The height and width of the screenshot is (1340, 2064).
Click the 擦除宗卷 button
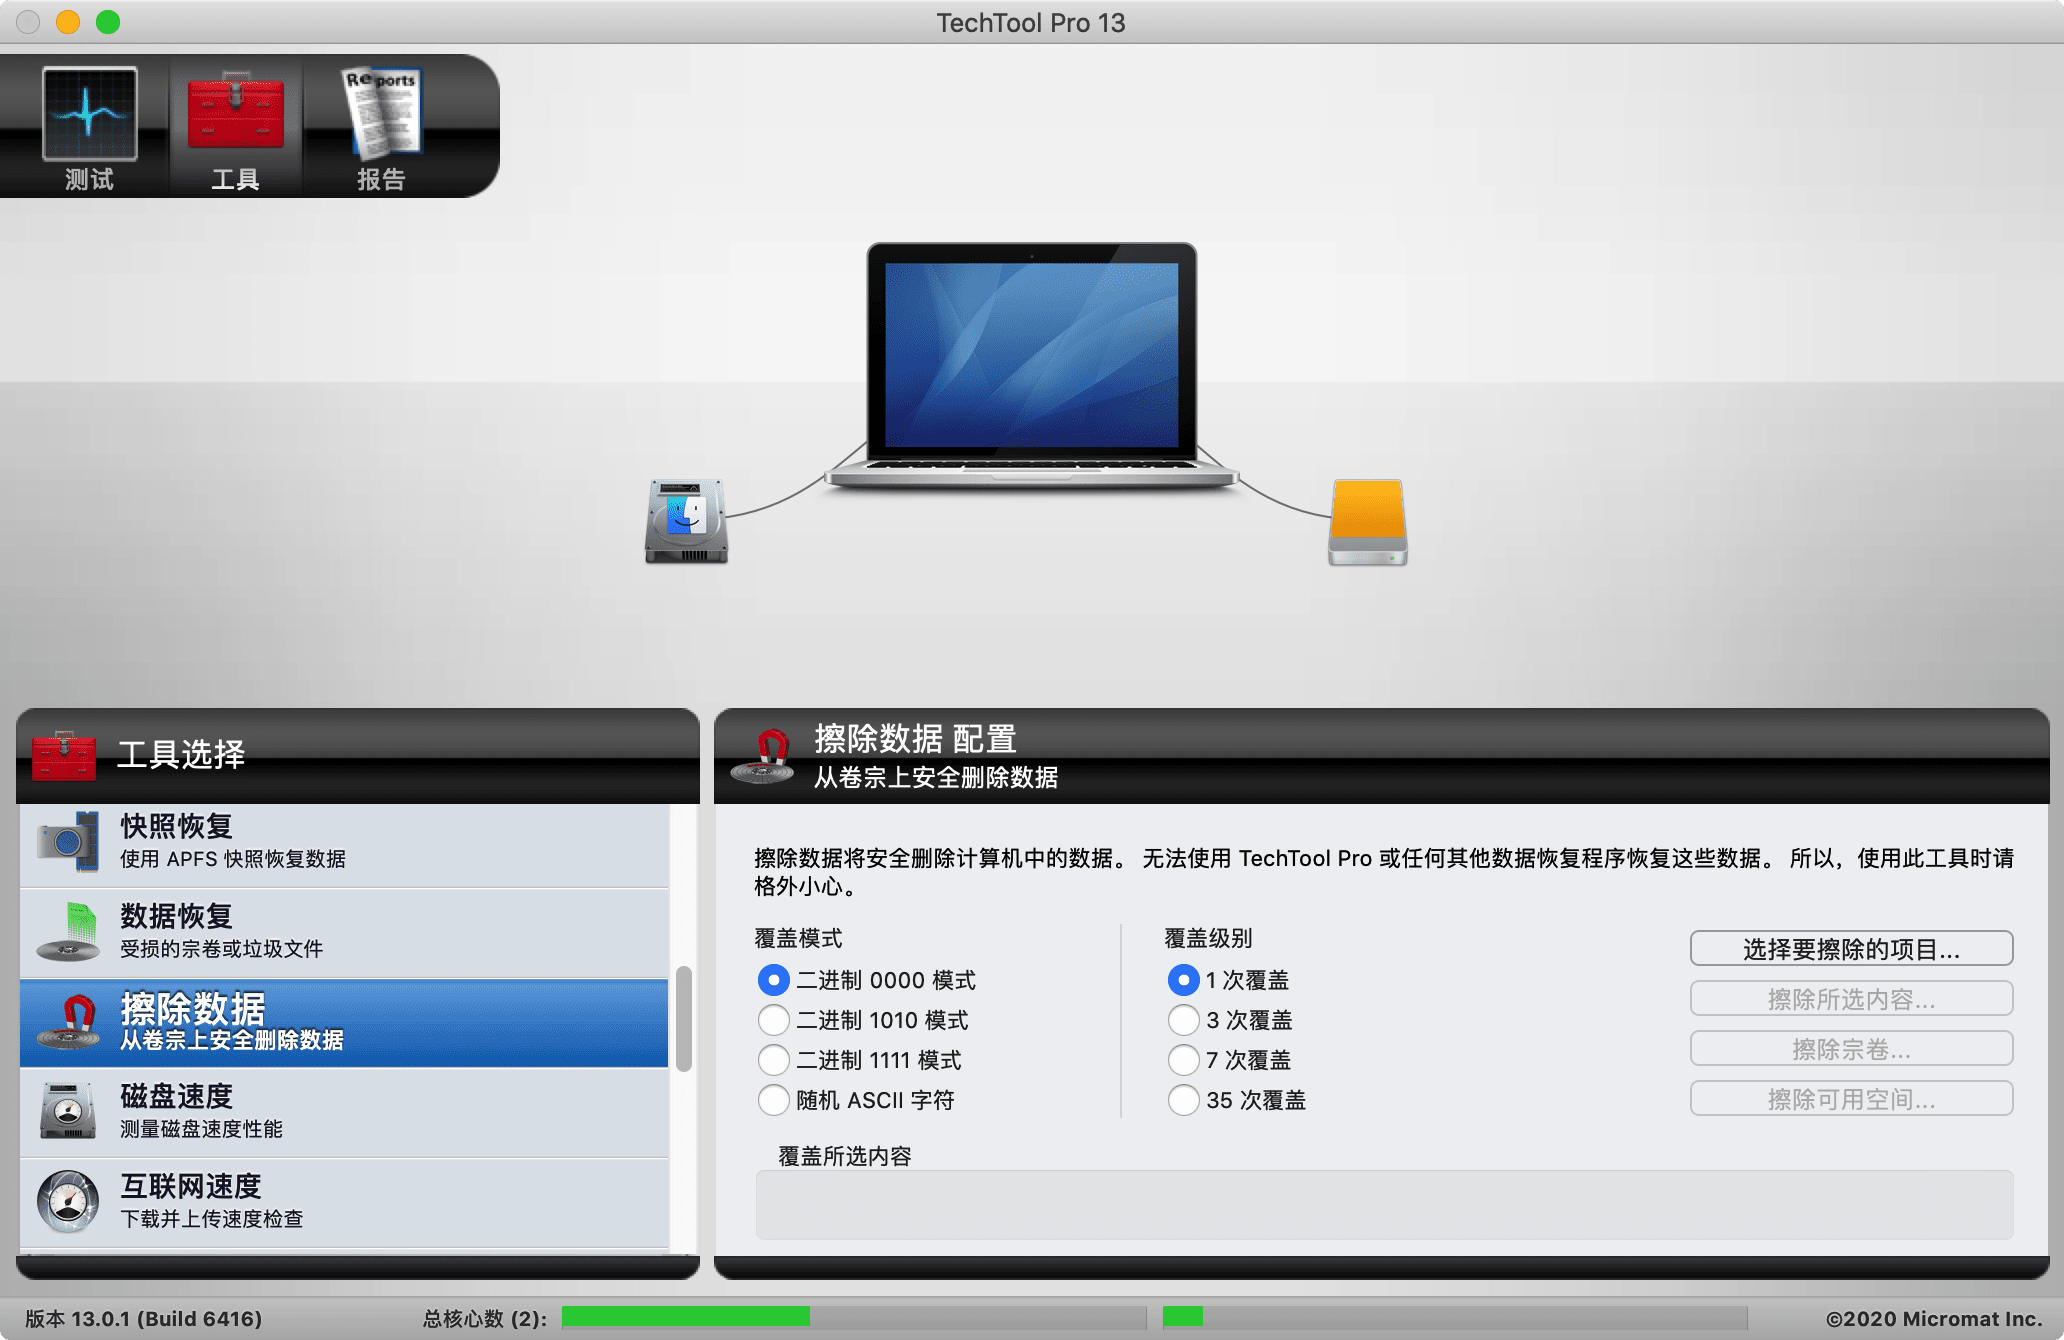(1851, 1048)
